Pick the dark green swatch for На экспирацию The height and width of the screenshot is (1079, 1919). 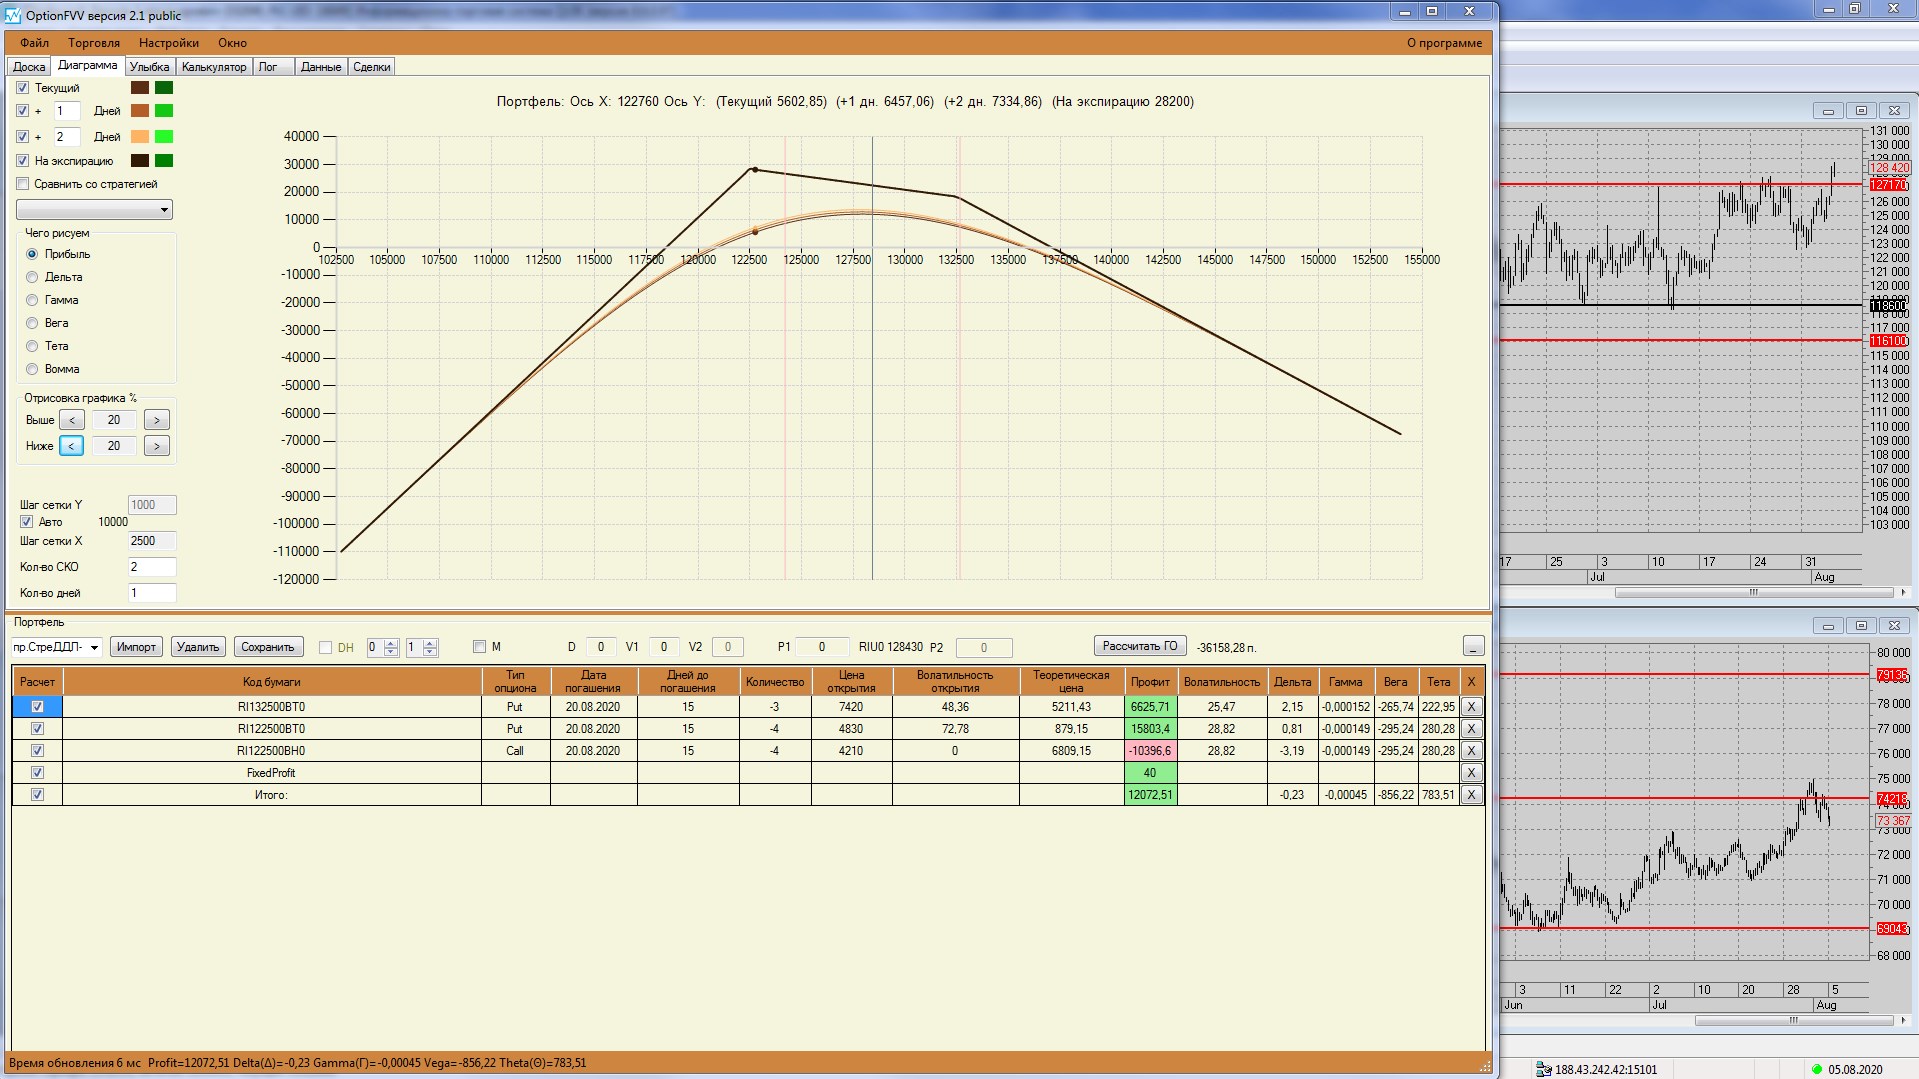coord(164,161)
